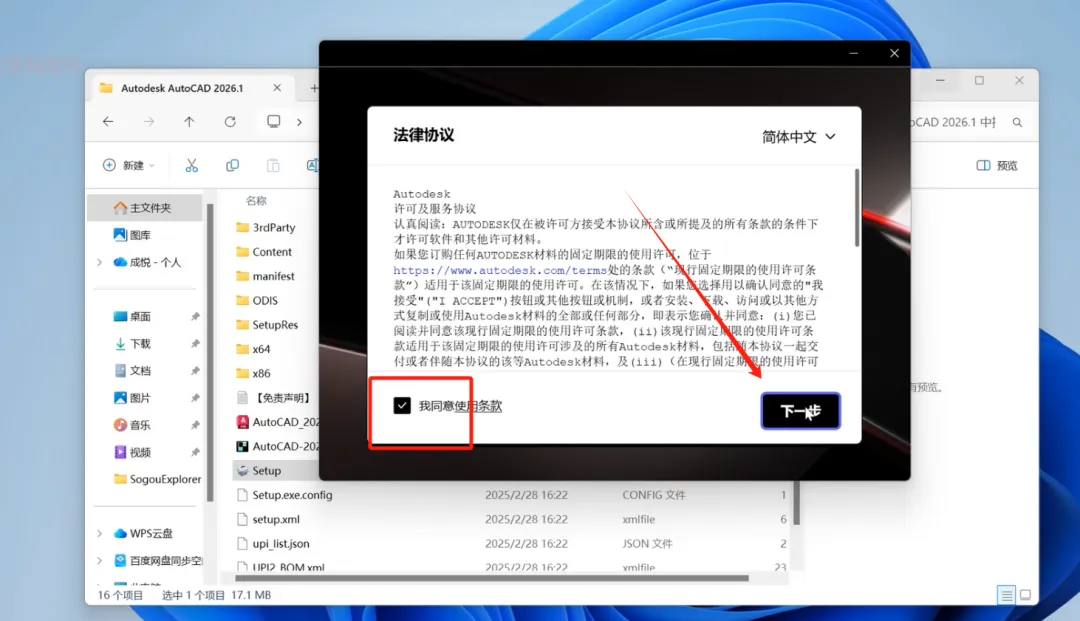This screenshot has height=621, width=1080.
Task: Open the 简体中文 language dropdown
Action: (798, 136)
